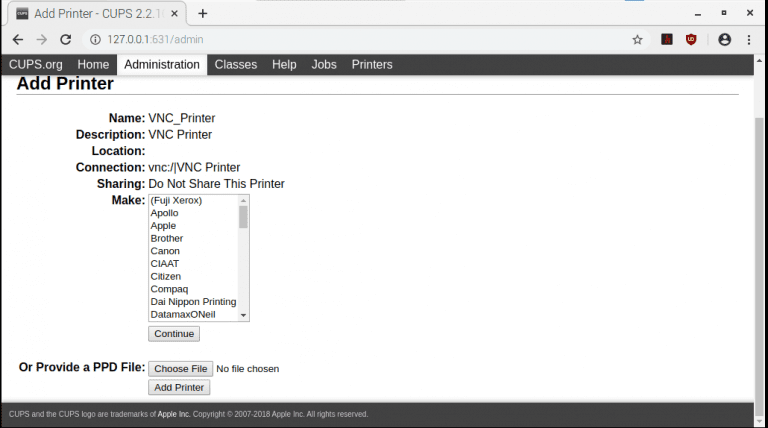Screen dimensions: 768x428
Task: Click the browser back arrow
Action: click(x=17, y=39)
